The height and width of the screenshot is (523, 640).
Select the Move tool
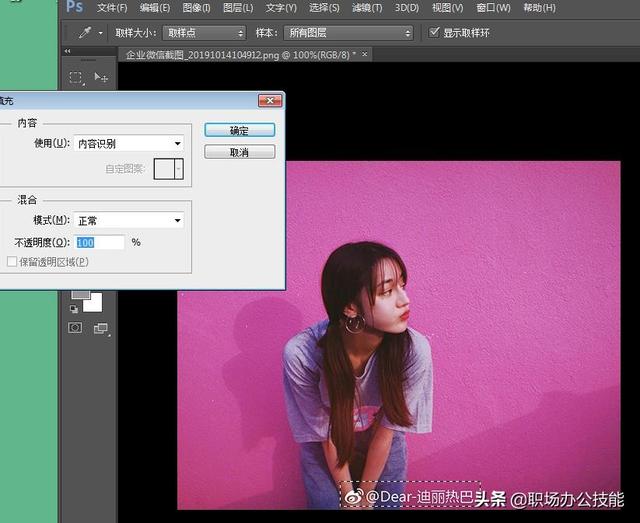pos(100,77)
